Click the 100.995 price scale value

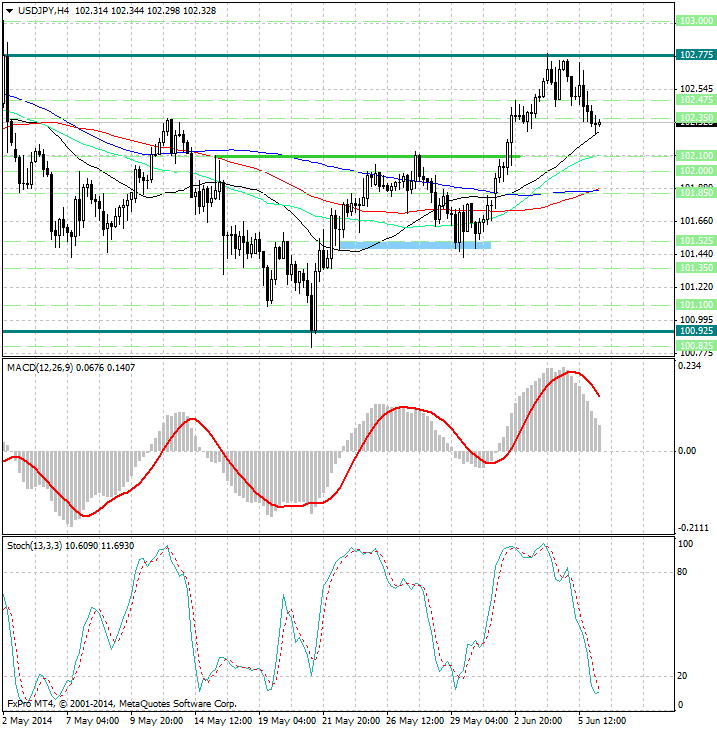696,319
